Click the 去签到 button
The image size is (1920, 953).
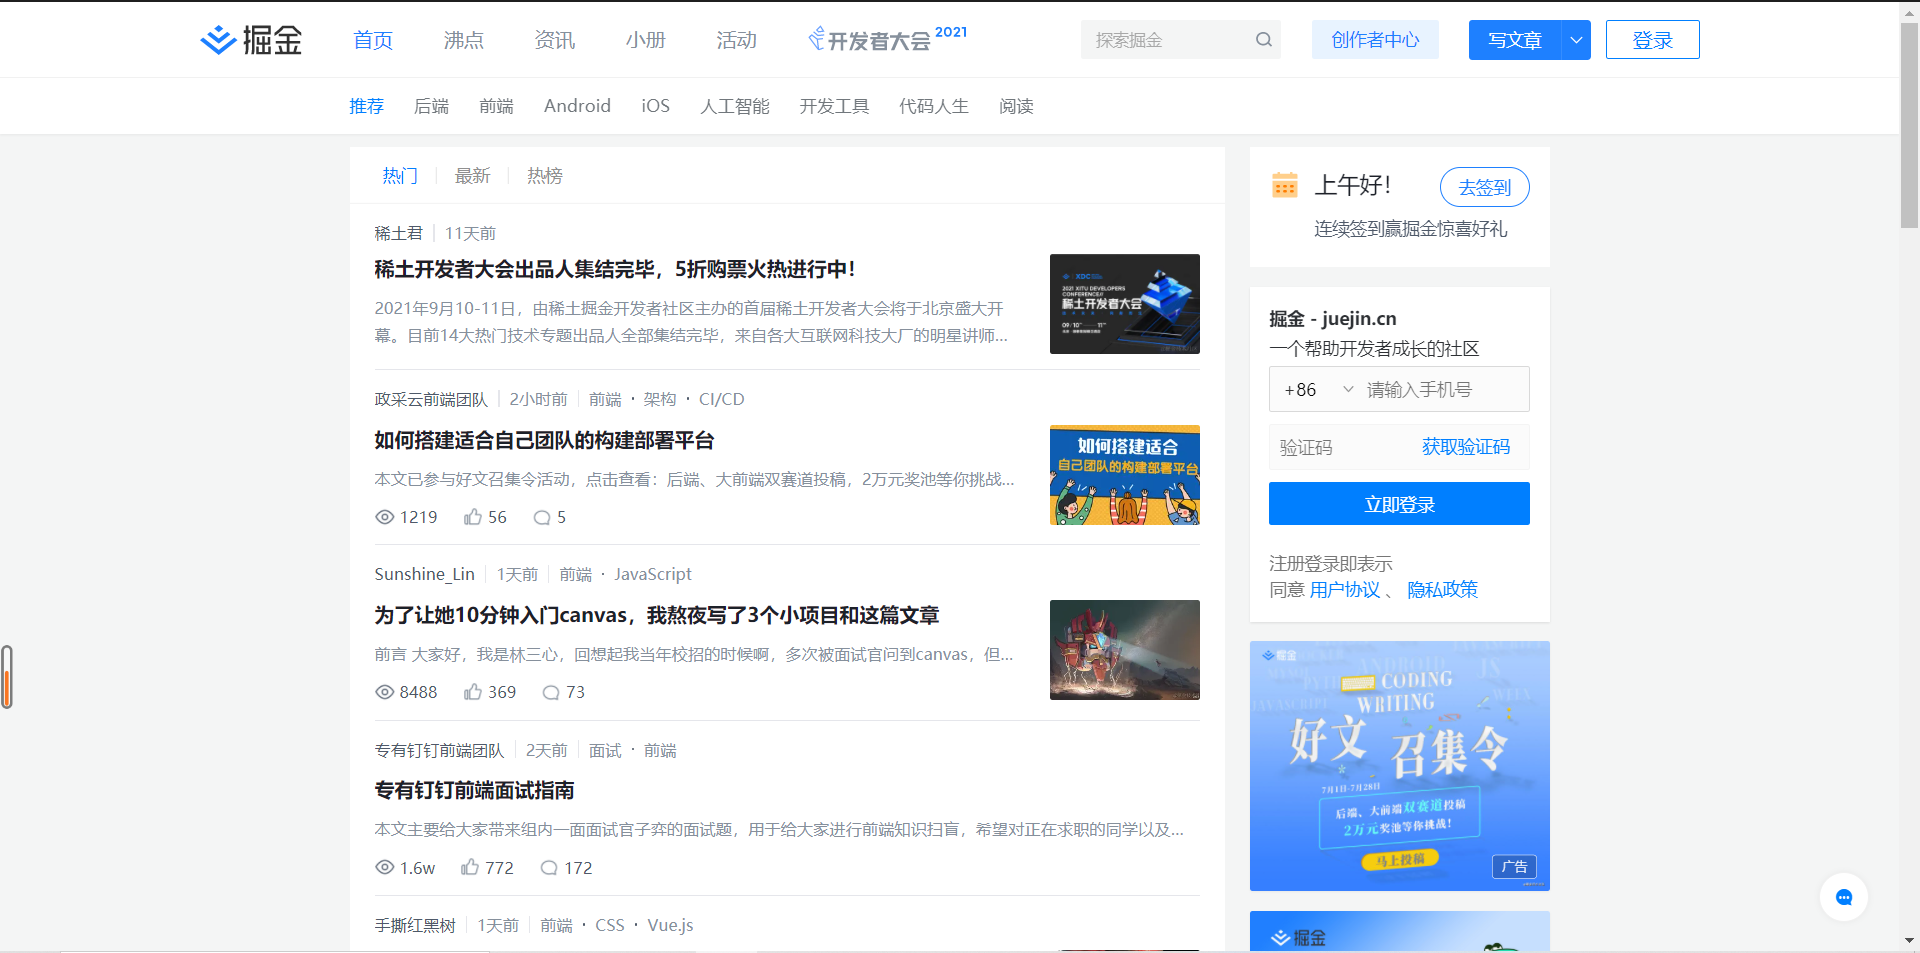tap(1484, 187)
